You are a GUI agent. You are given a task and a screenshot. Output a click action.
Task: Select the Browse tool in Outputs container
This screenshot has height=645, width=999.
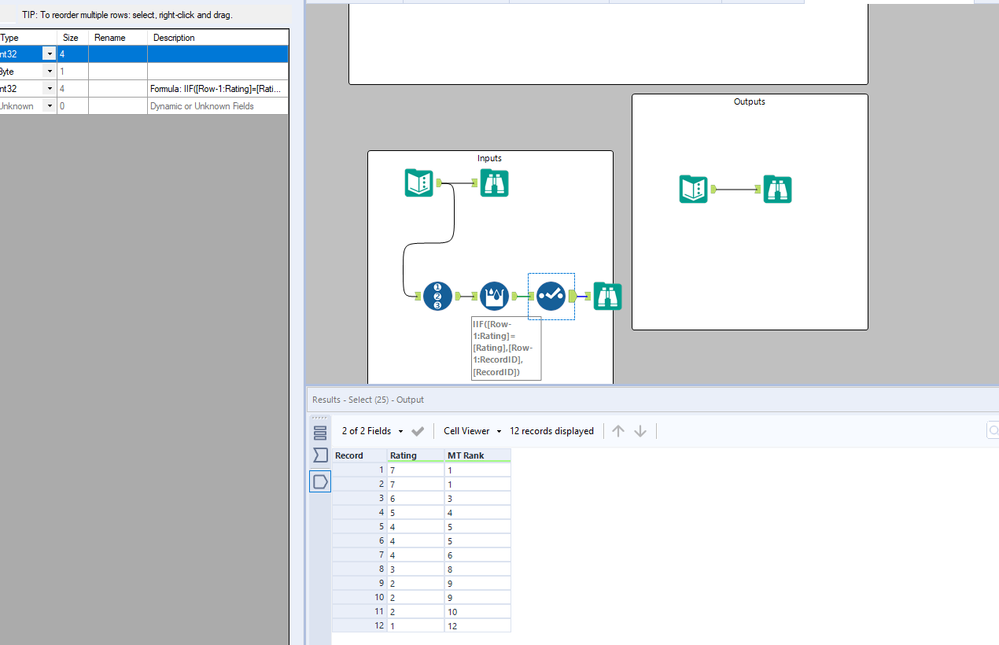pos(777,189)
